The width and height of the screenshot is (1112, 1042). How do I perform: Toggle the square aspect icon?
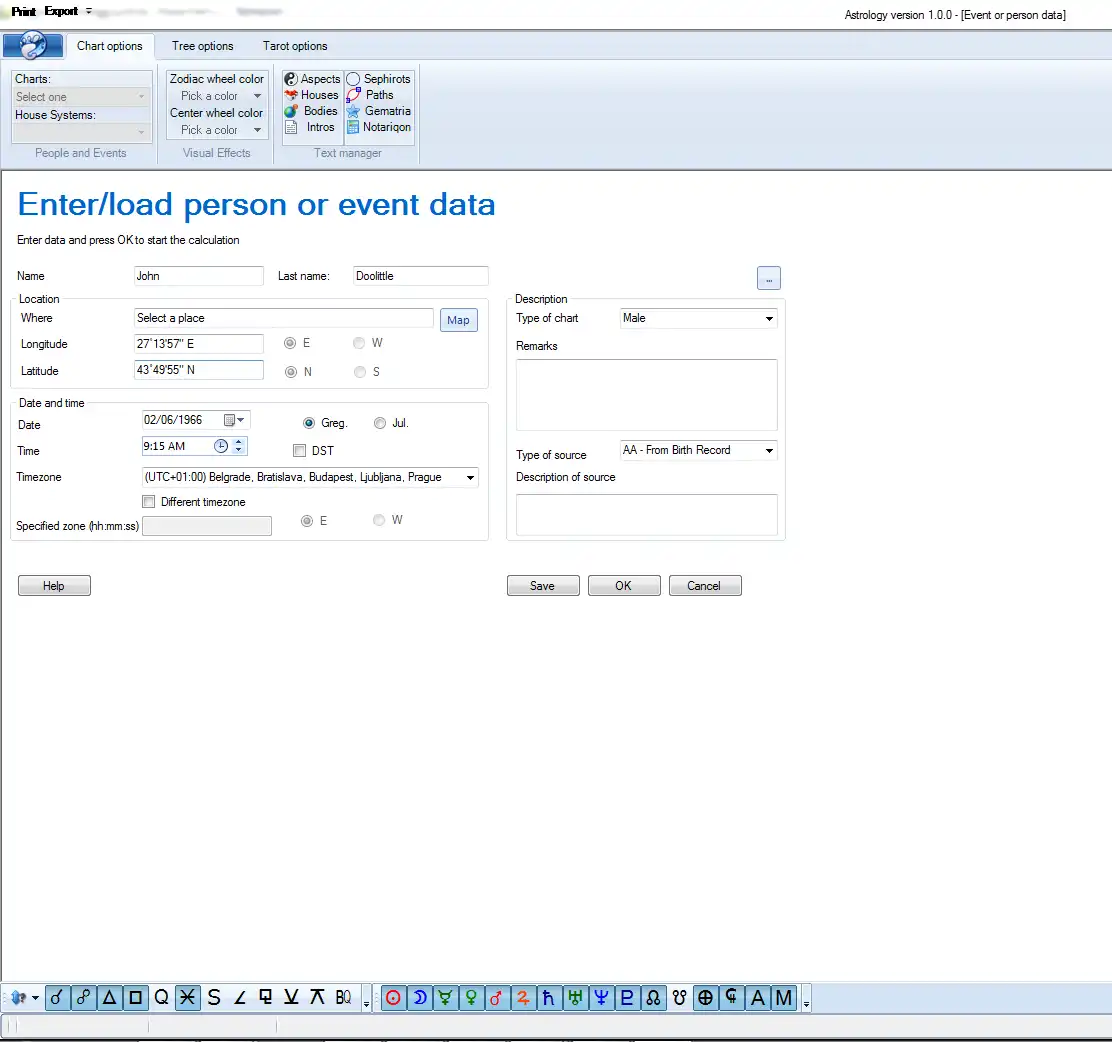tap(135, 997)
